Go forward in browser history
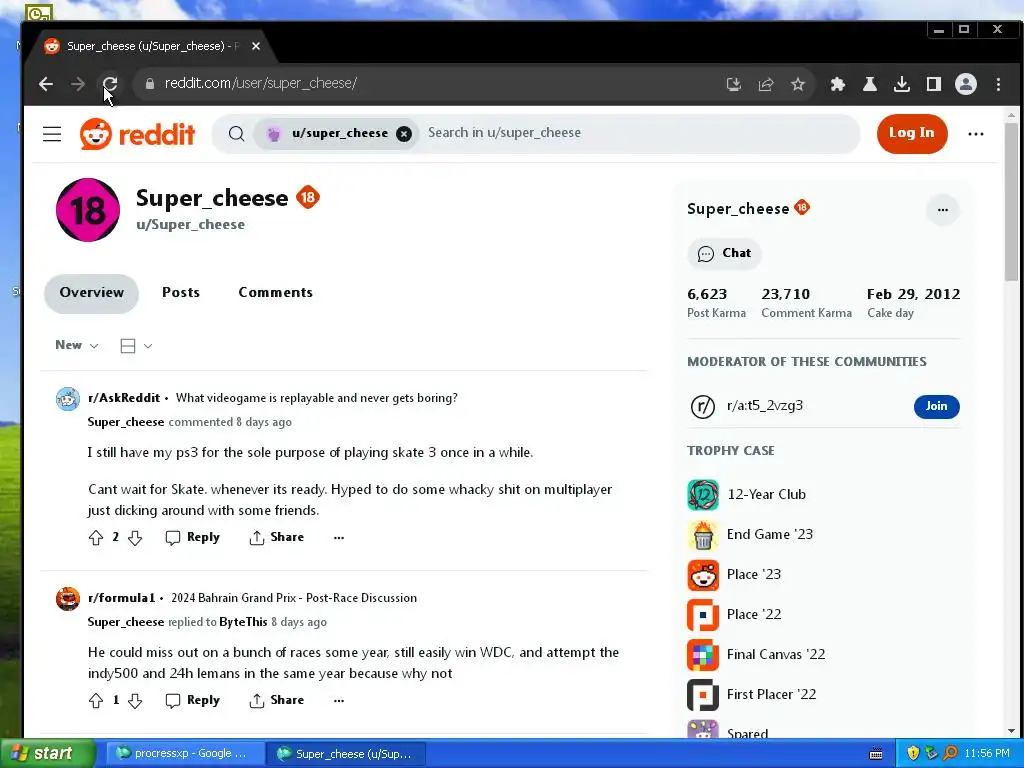 78,84
